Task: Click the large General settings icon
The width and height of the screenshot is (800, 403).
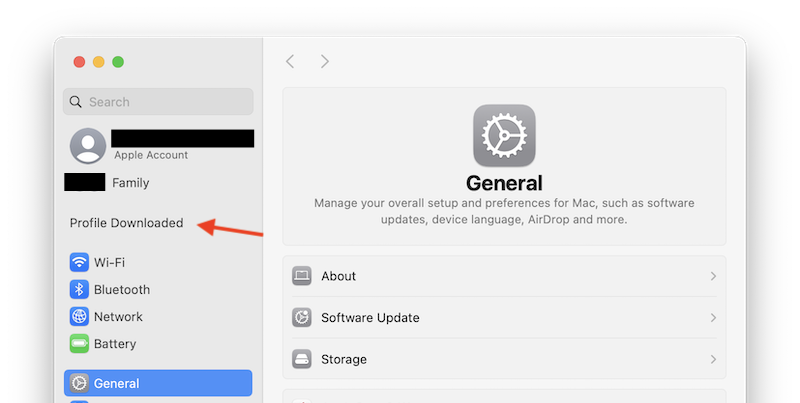Action: point(504,136)
